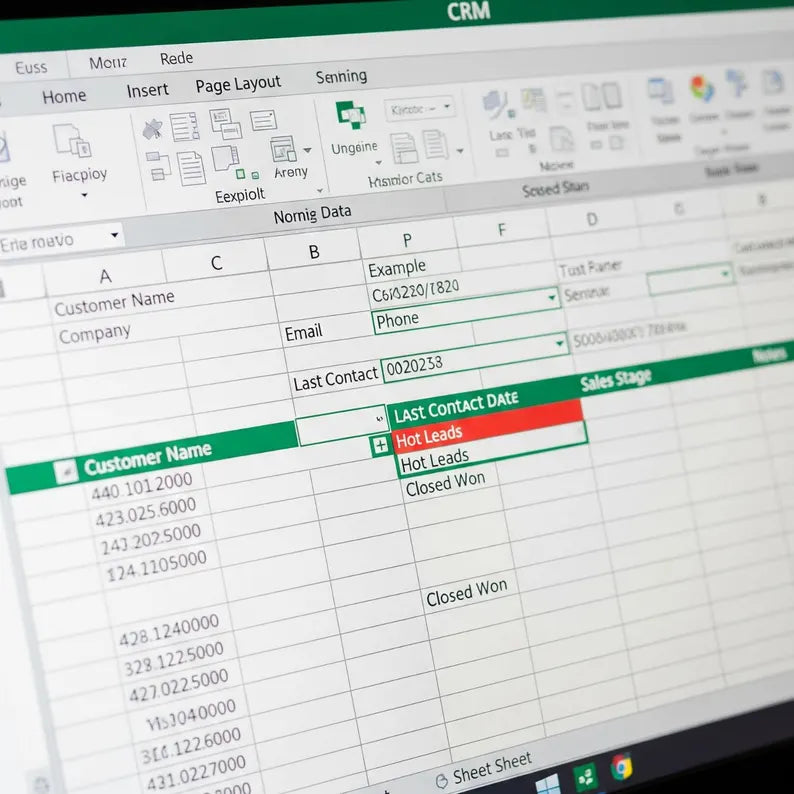The height and width of the screenshot is (794, 794).
Task: Click the green Excel icon in the taskbar
Action: click(585, 775)
